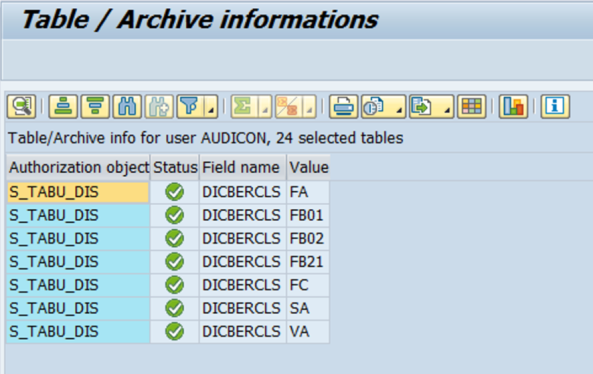Image resolution: width=593 pixels, height=374 pixels.
Task: Select the Value column header
Action: point(308,167)
